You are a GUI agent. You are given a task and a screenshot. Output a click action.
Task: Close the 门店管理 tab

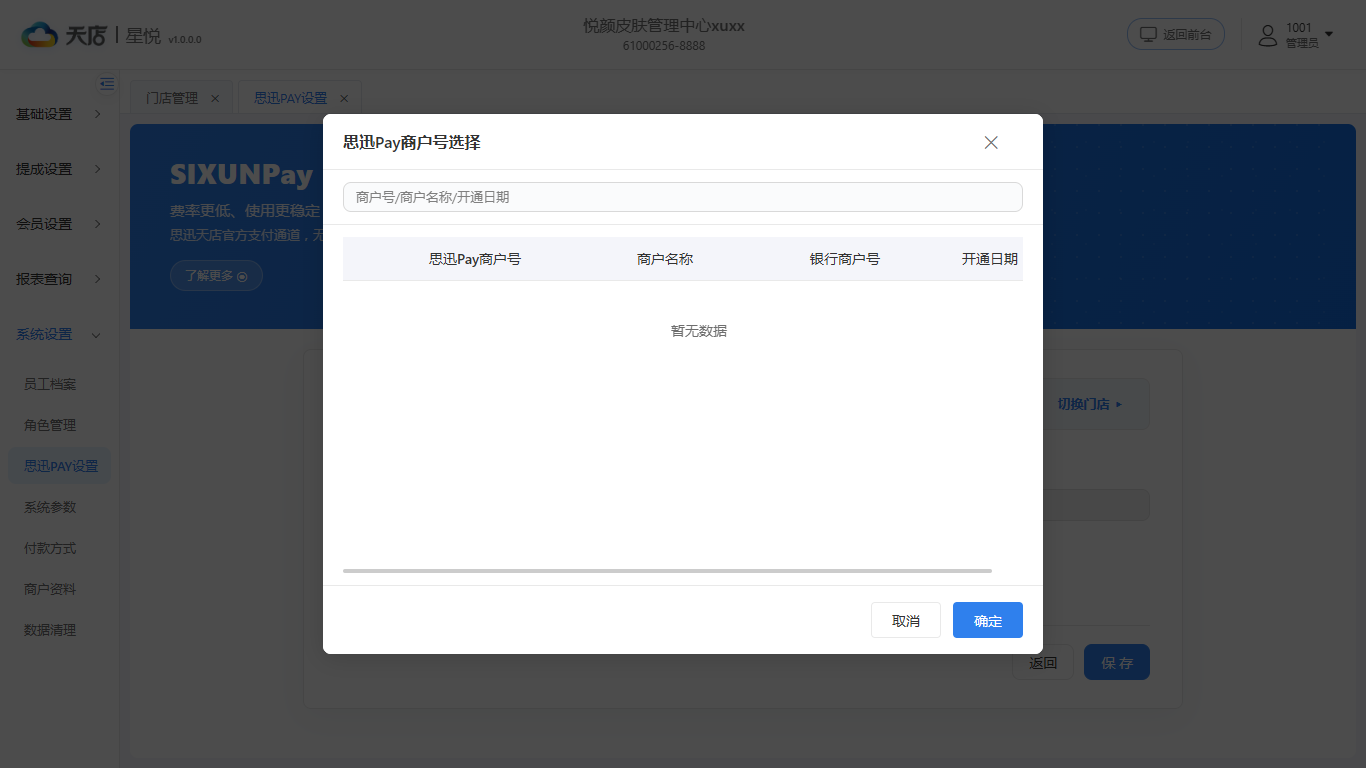click(x=215, y=98)
